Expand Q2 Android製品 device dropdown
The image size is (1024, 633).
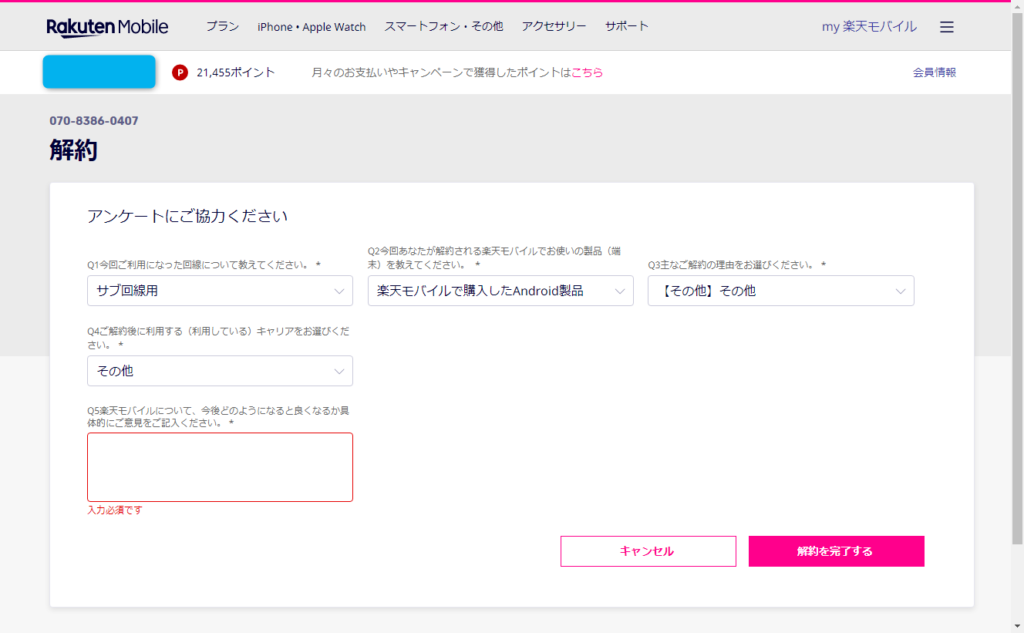click(x=500, y=291)
